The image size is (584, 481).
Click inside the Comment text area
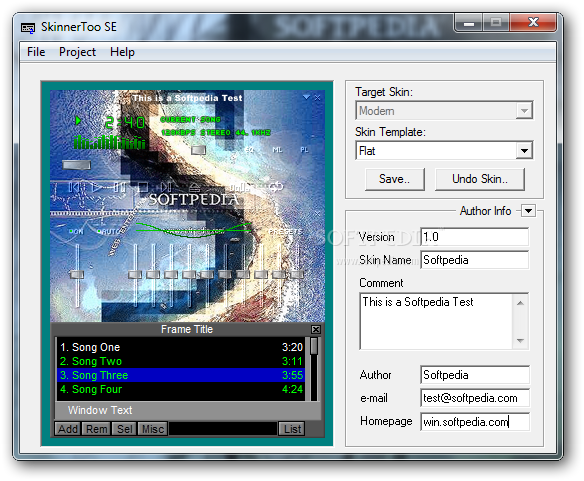tap(436, 322)
